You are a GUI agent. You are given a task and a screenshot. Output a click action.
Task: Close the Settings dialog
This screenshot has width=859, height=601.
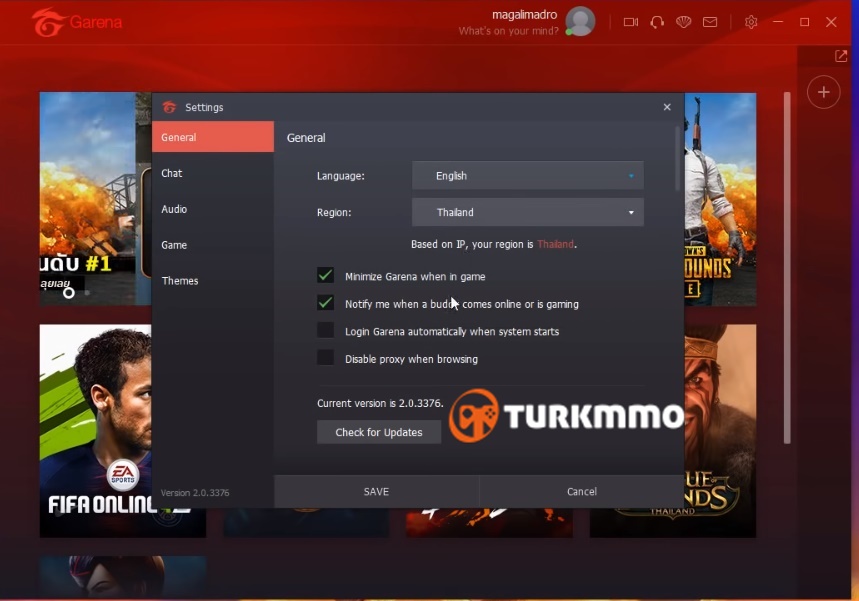[x=667, y=107]
